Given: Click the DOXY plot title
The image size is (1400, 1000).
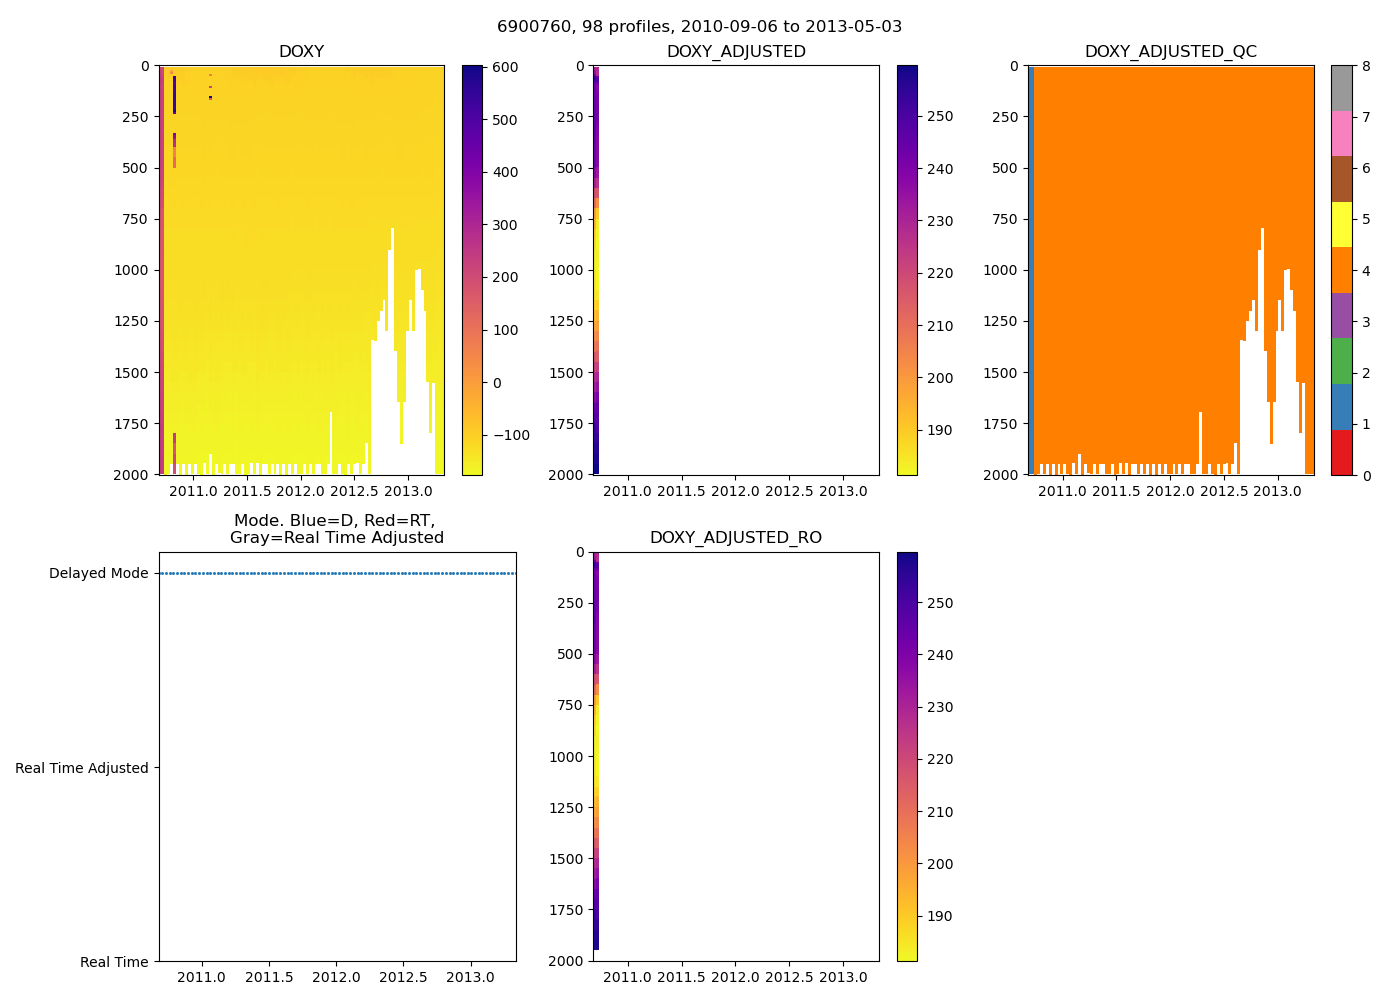Looking at the screenshot, I should pyautogui.click(x=301, y=51).
